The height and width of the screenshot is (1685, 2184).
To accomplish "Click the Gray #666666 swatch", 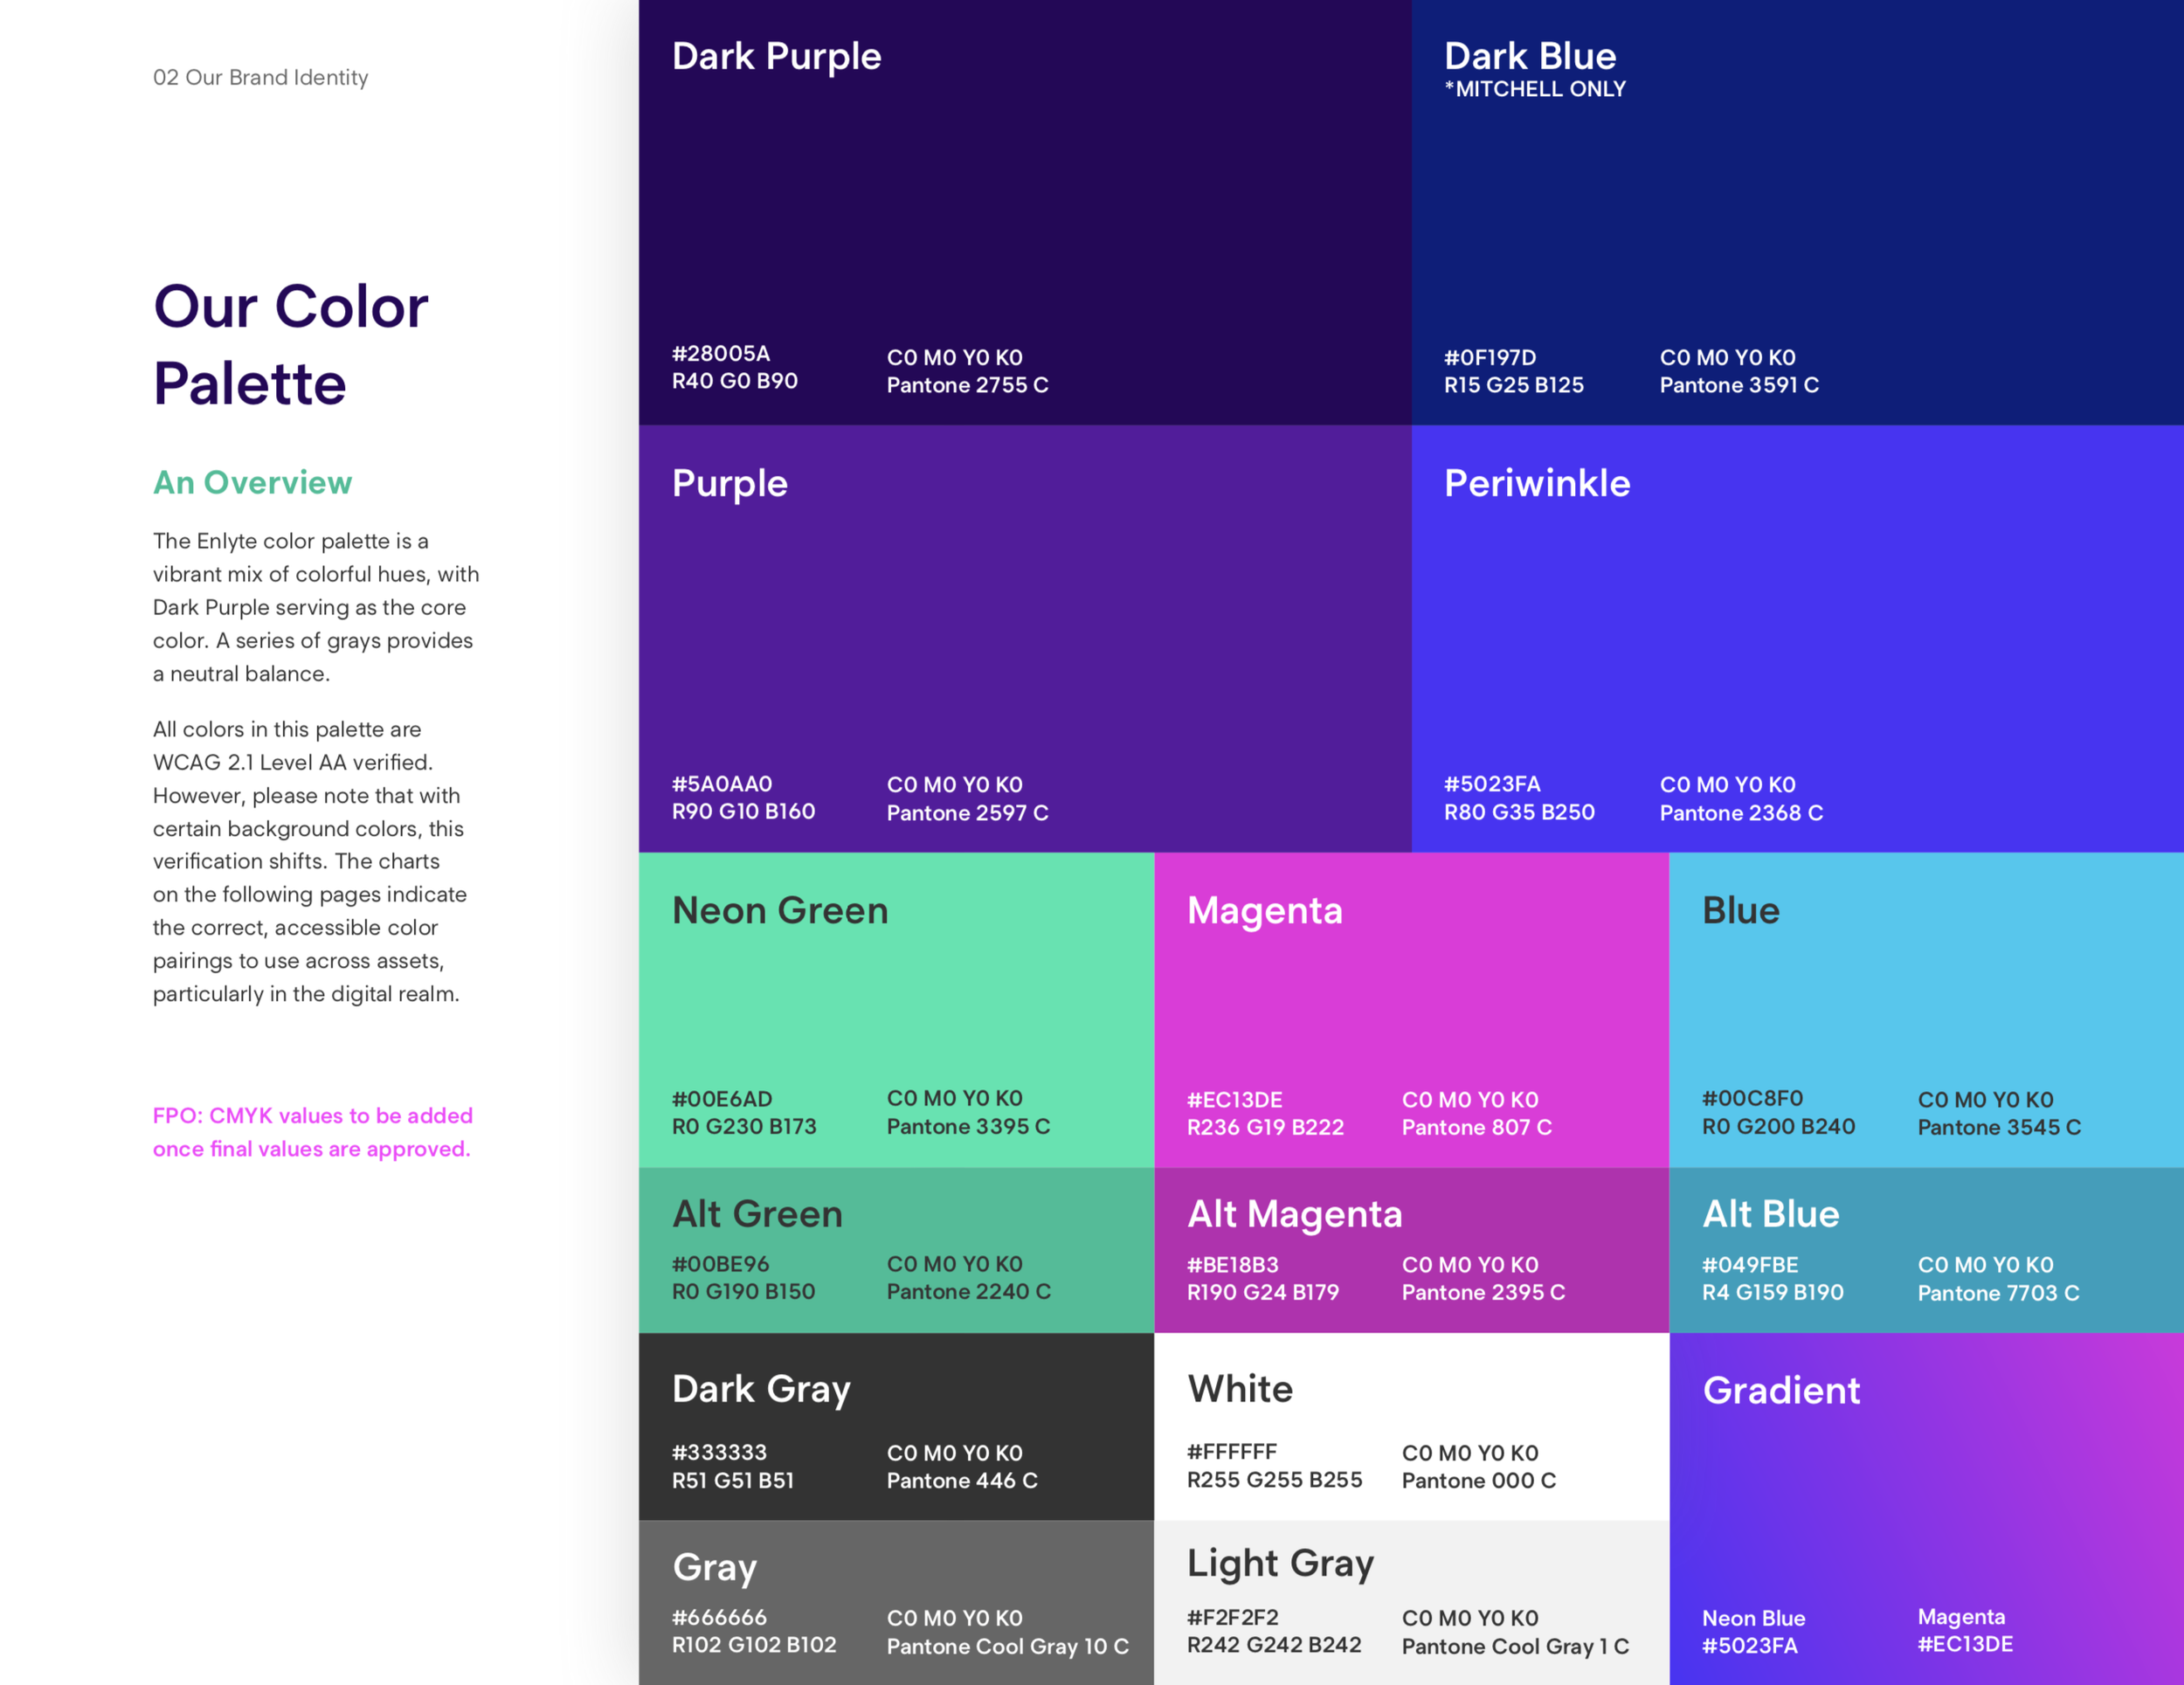I will [896, 1602].
